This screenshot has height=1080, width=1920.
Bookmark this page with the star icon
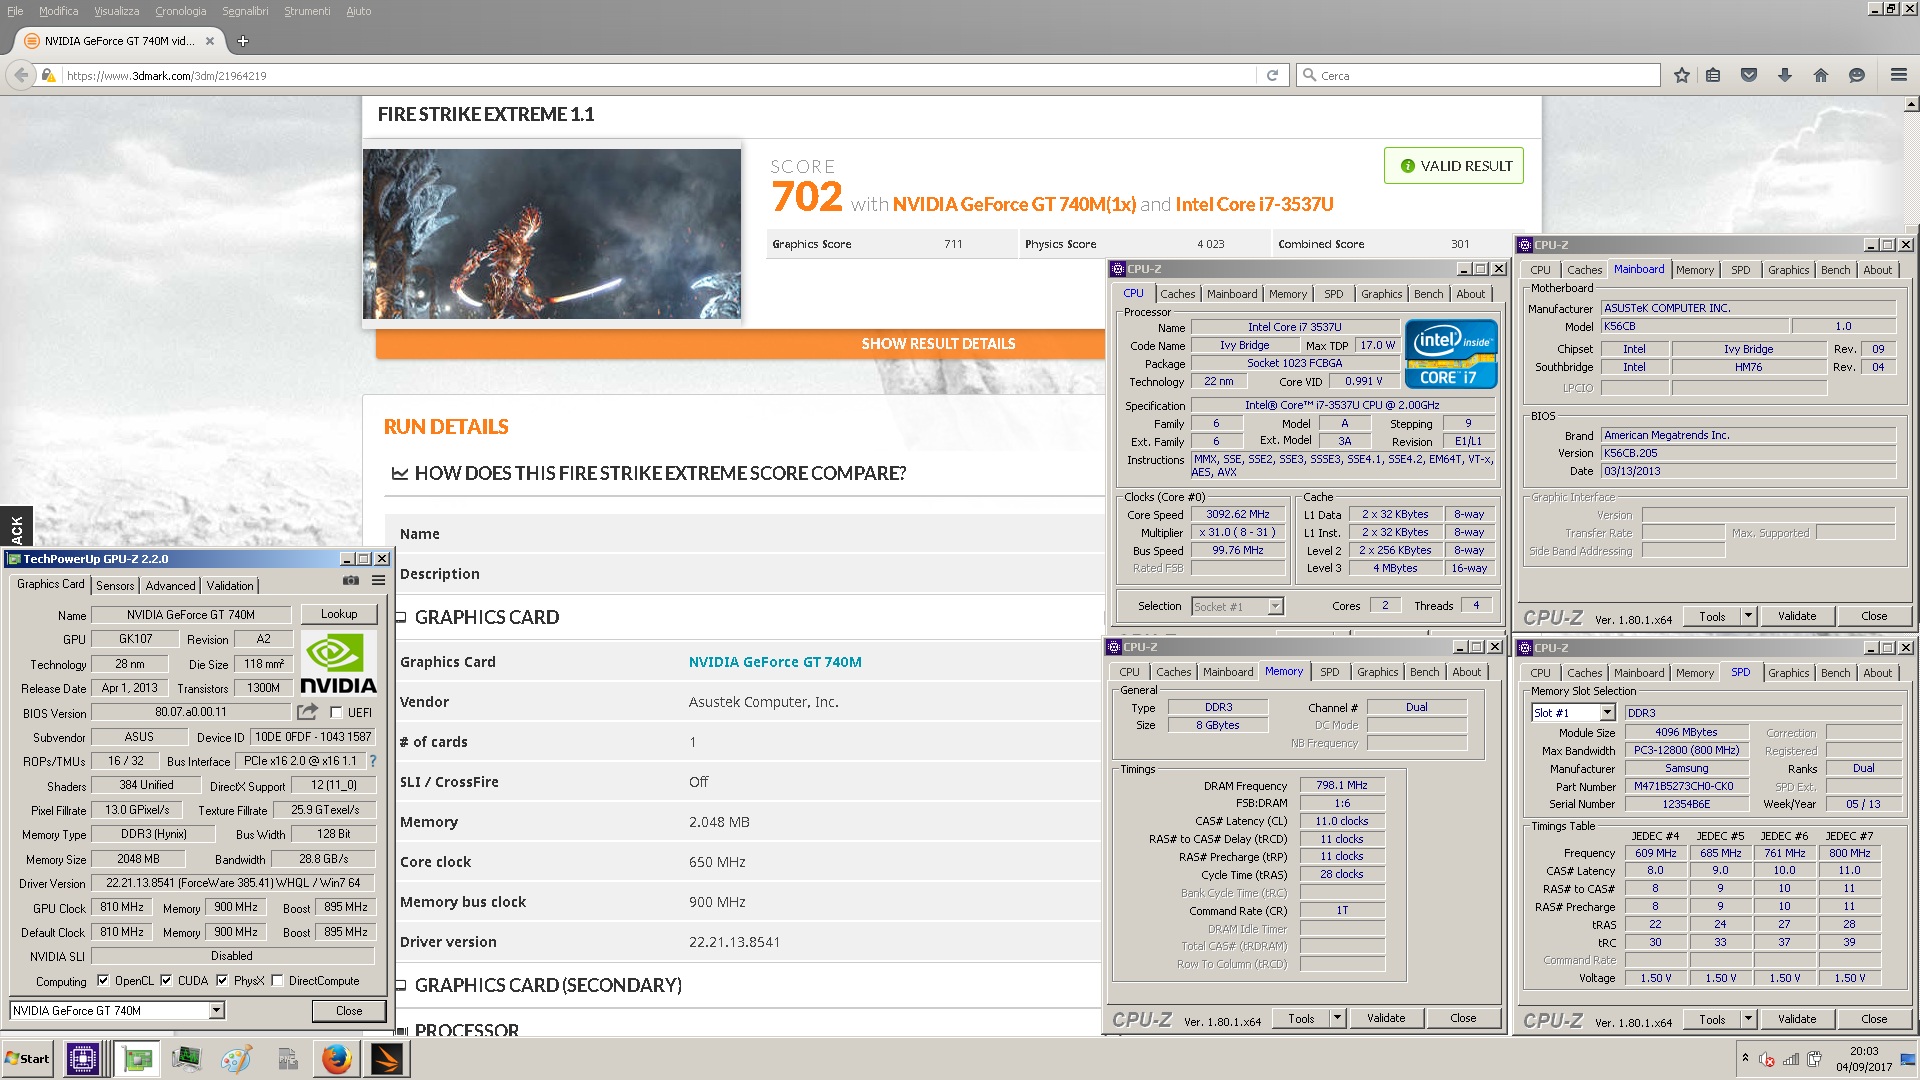(1682, 75)
